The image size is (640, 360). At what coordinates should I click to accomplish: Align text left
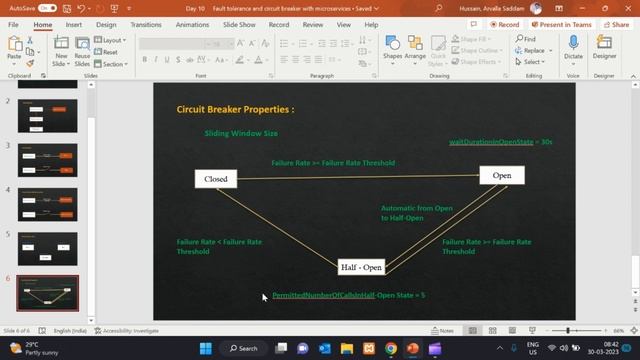[284, 60]
